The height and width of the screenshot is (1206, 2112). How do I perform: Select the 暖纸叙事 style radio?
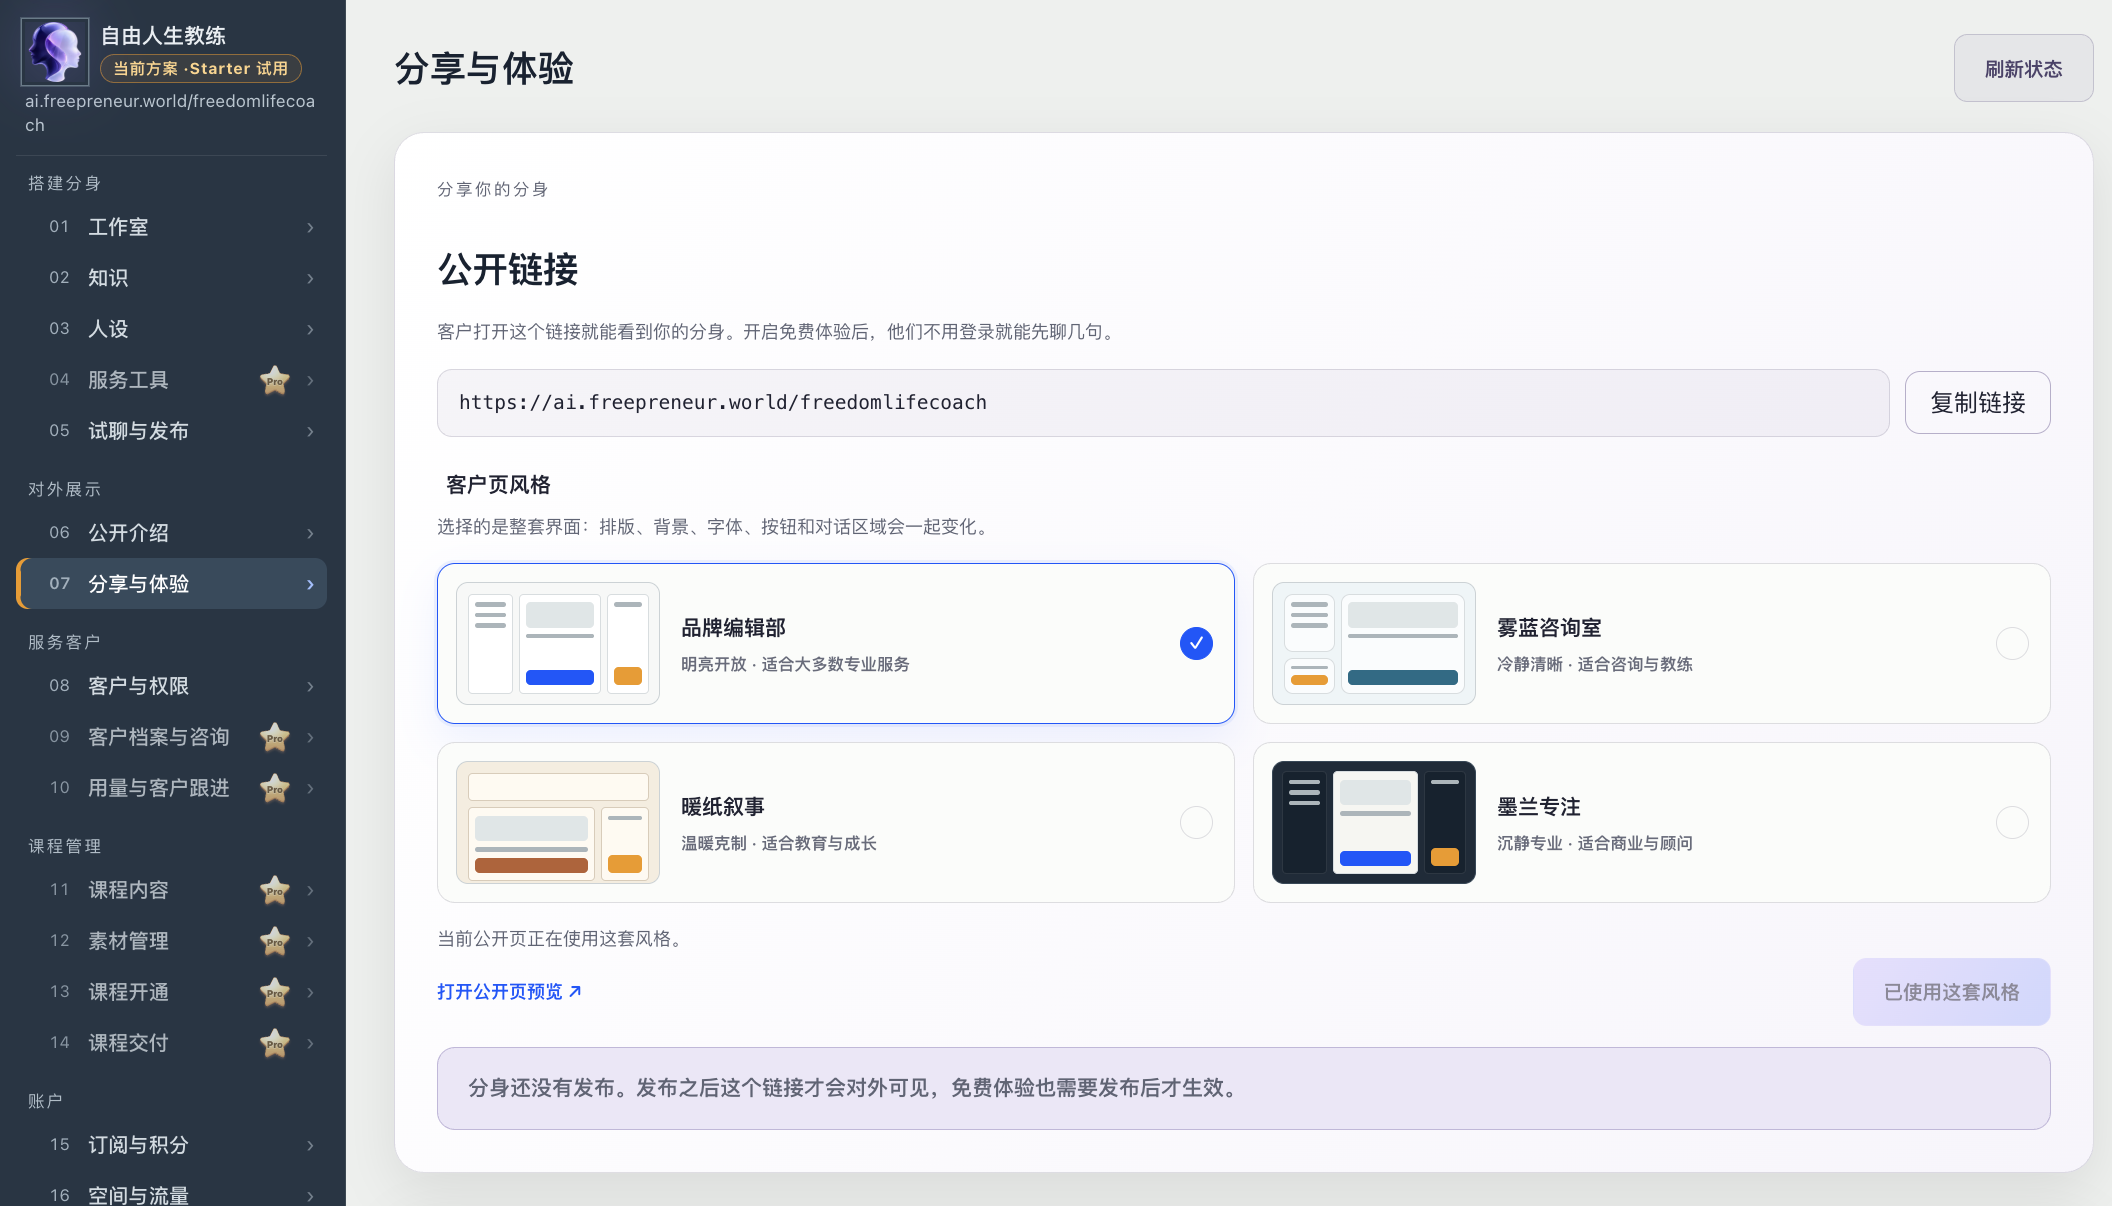click(1196, 822)
